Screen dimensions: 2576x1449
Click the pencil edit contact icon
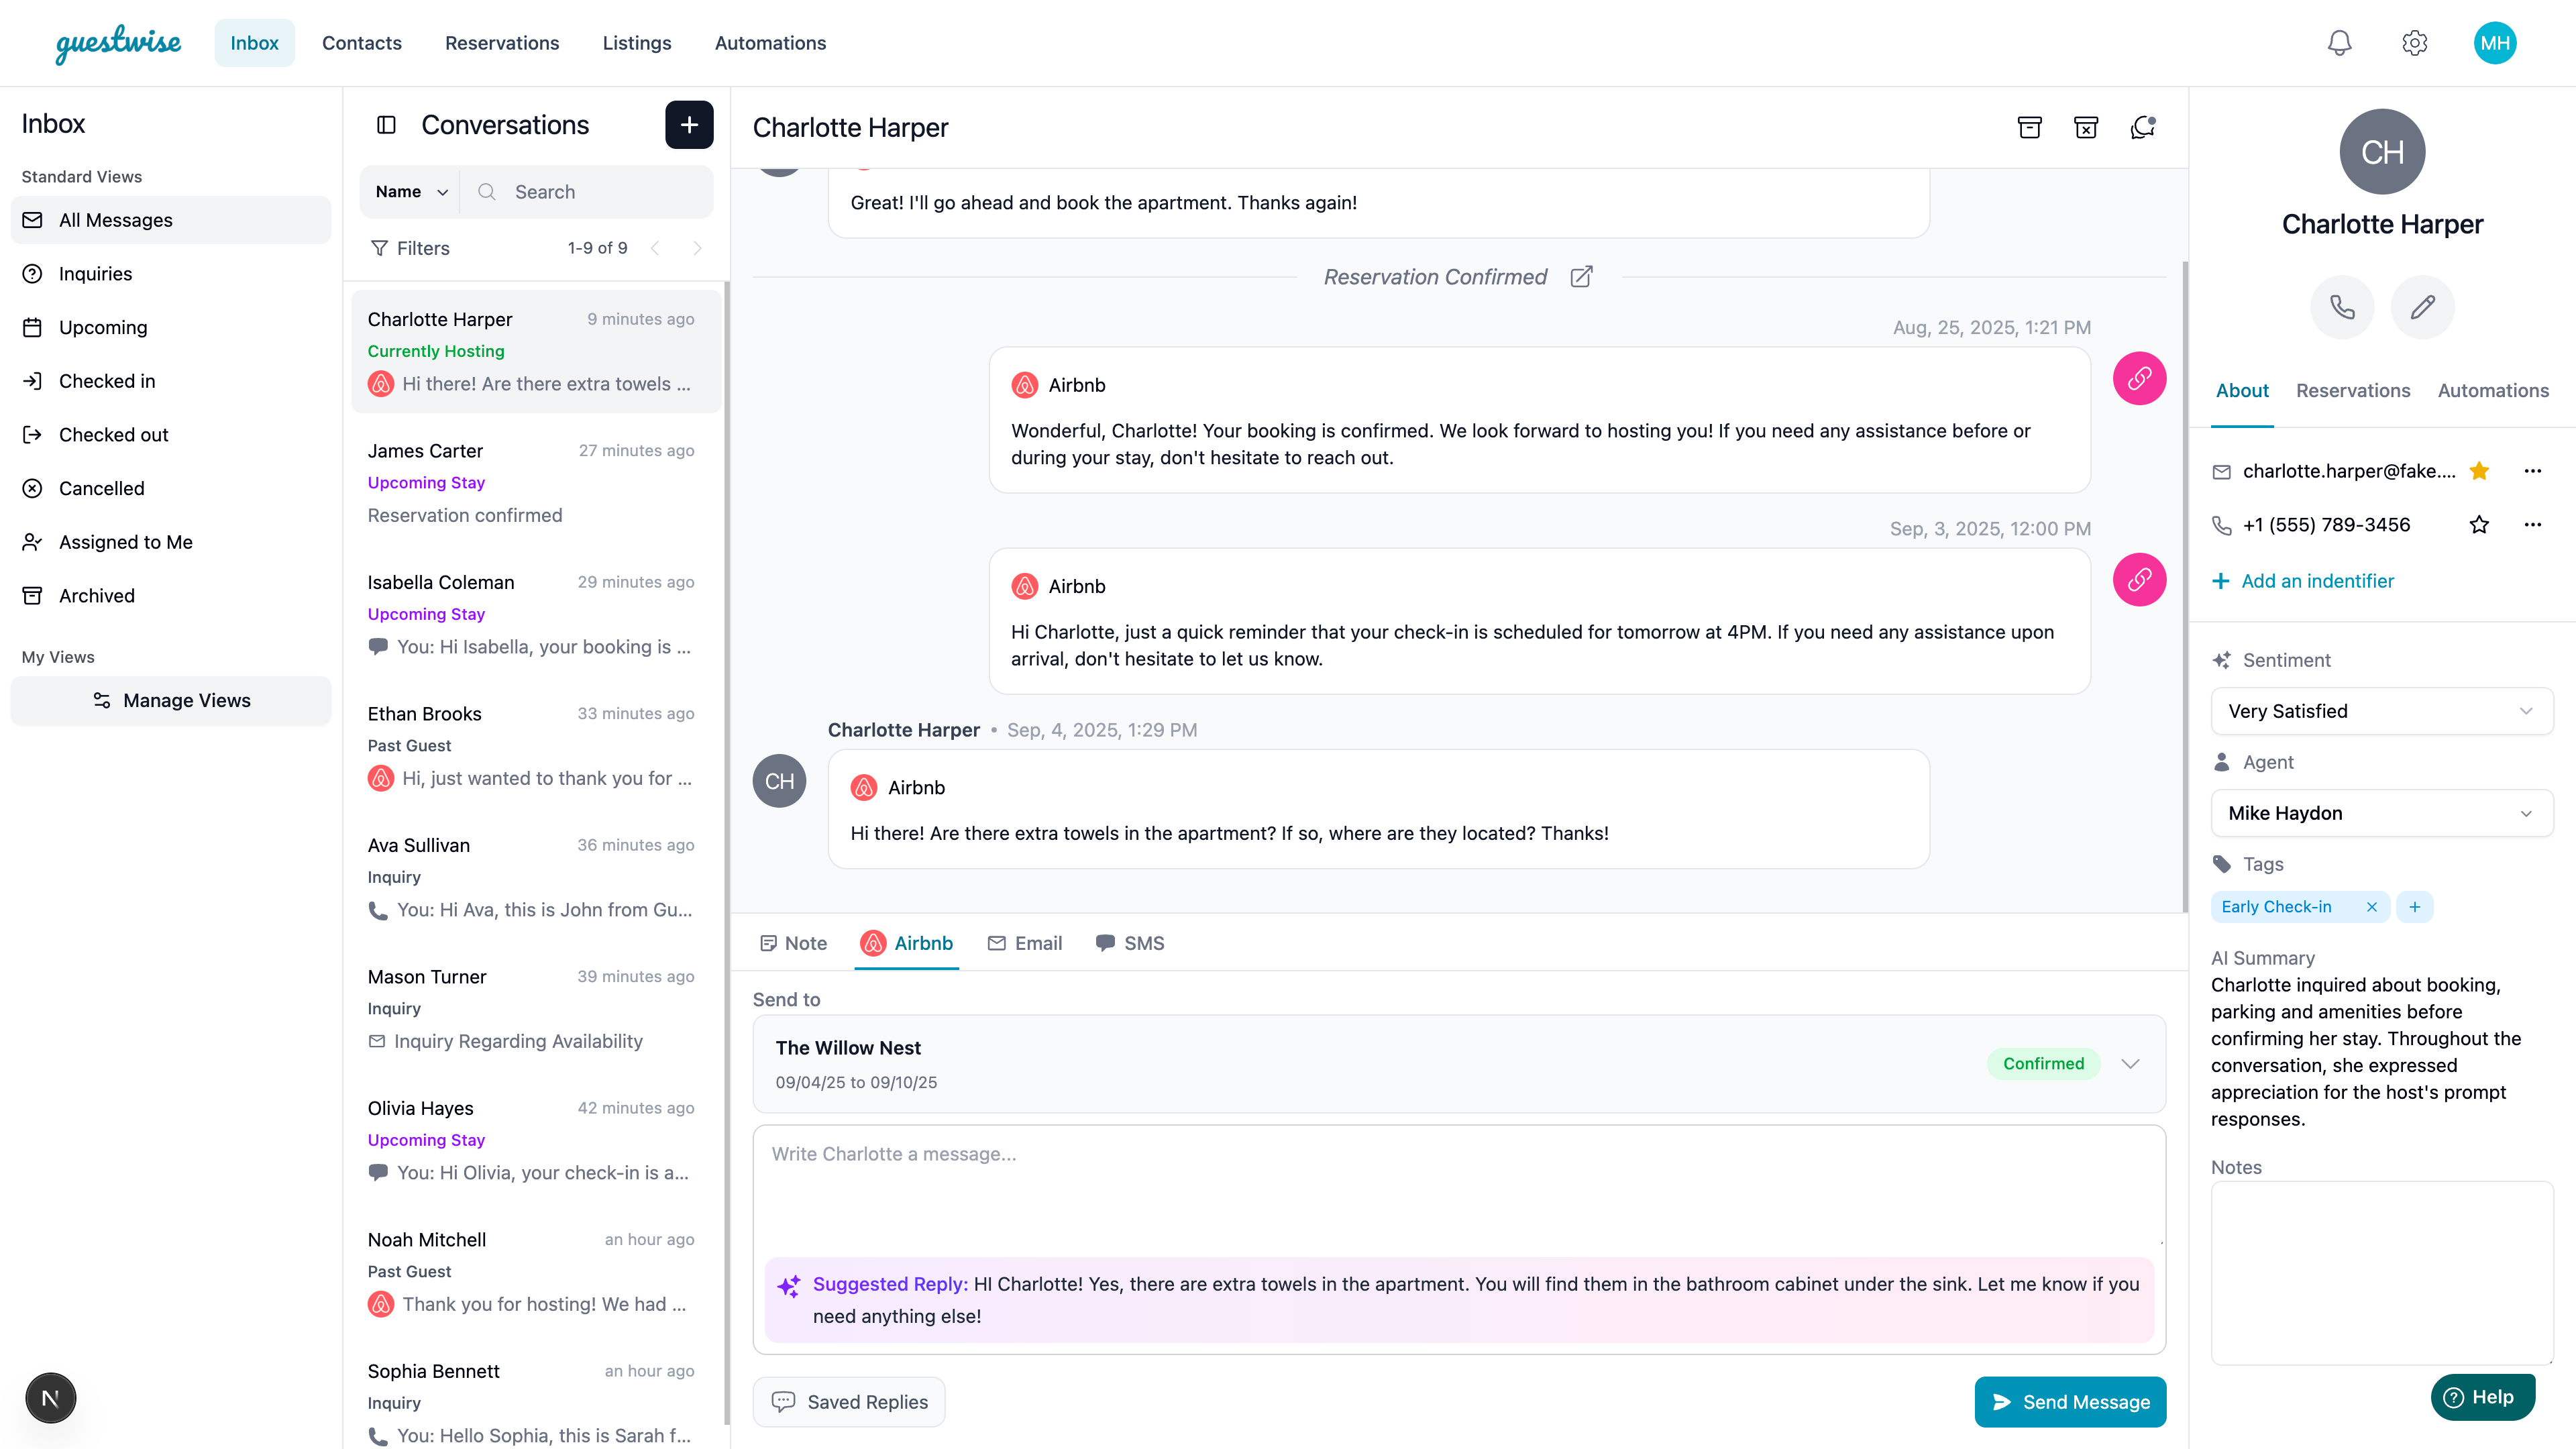point(2422,307)
